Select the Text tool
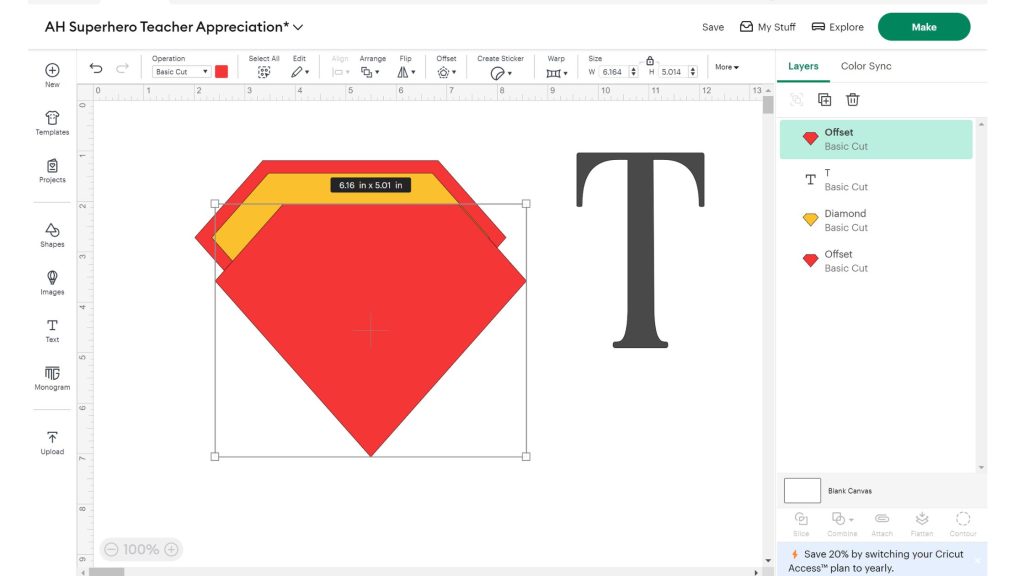The height and width of the screenshot is (576, 1024). pyautogui.click(x=52, y=330)
